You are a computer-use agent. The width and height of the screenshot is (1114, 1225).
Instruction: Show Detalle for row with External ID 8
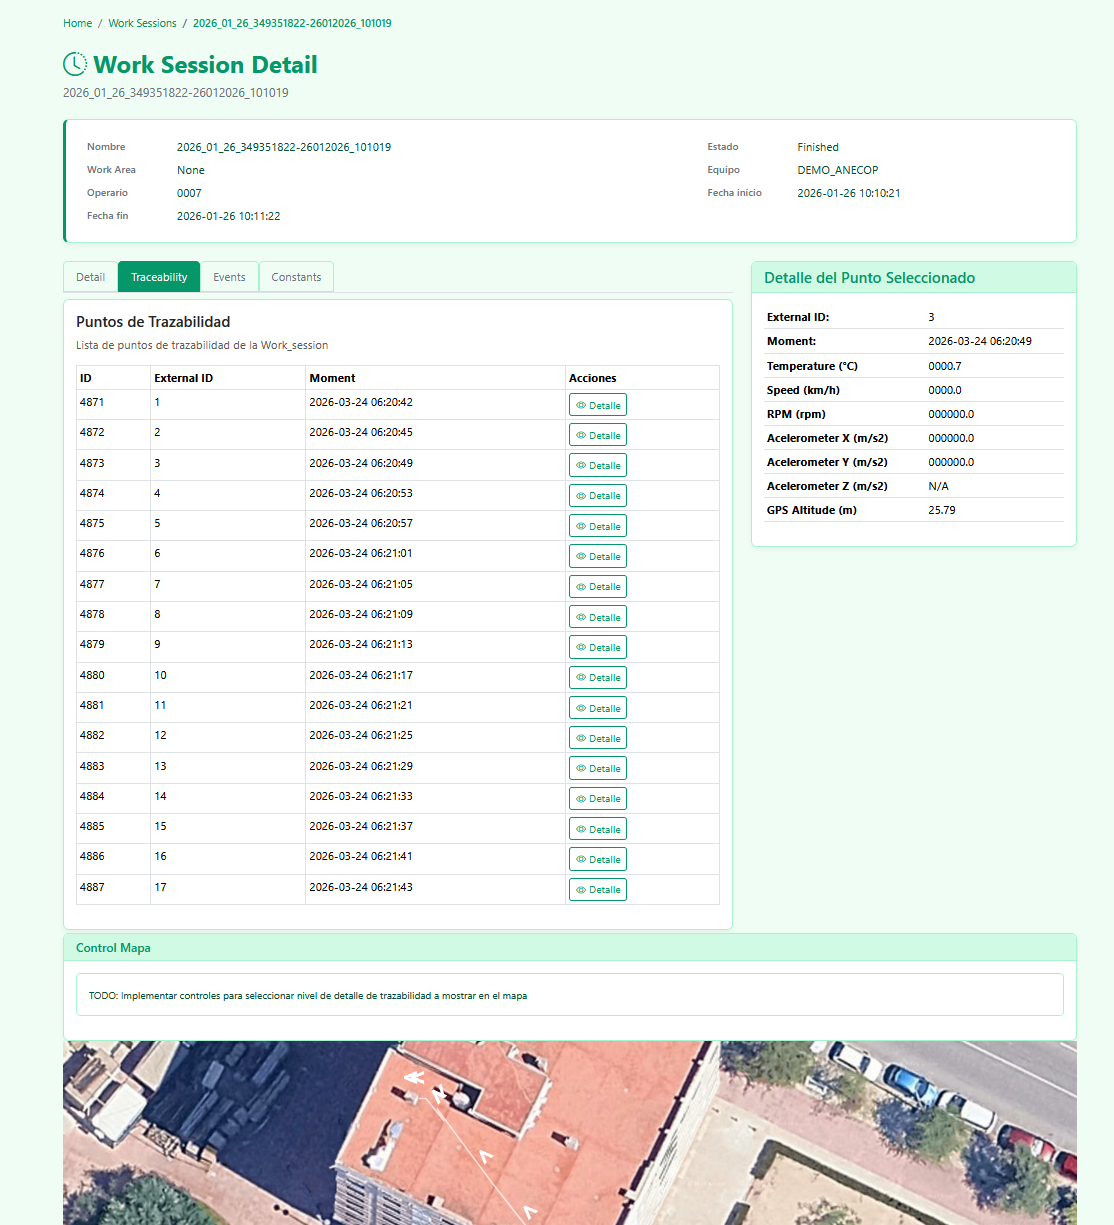[598, 618]
